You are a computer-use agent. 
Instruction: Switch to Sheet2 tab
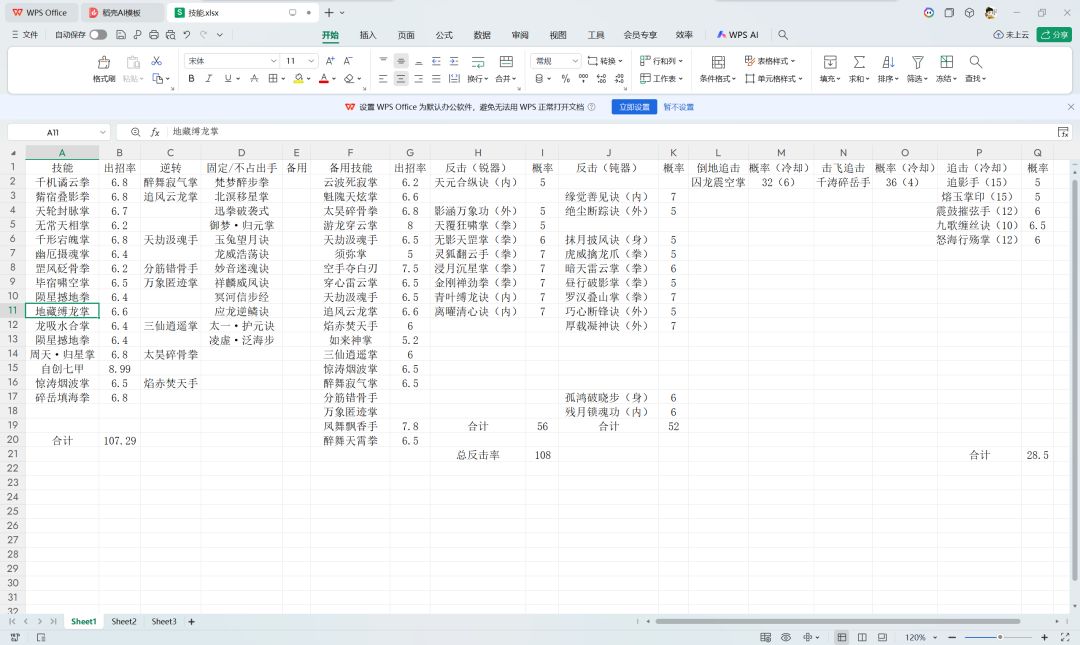[x=124, y=621]
